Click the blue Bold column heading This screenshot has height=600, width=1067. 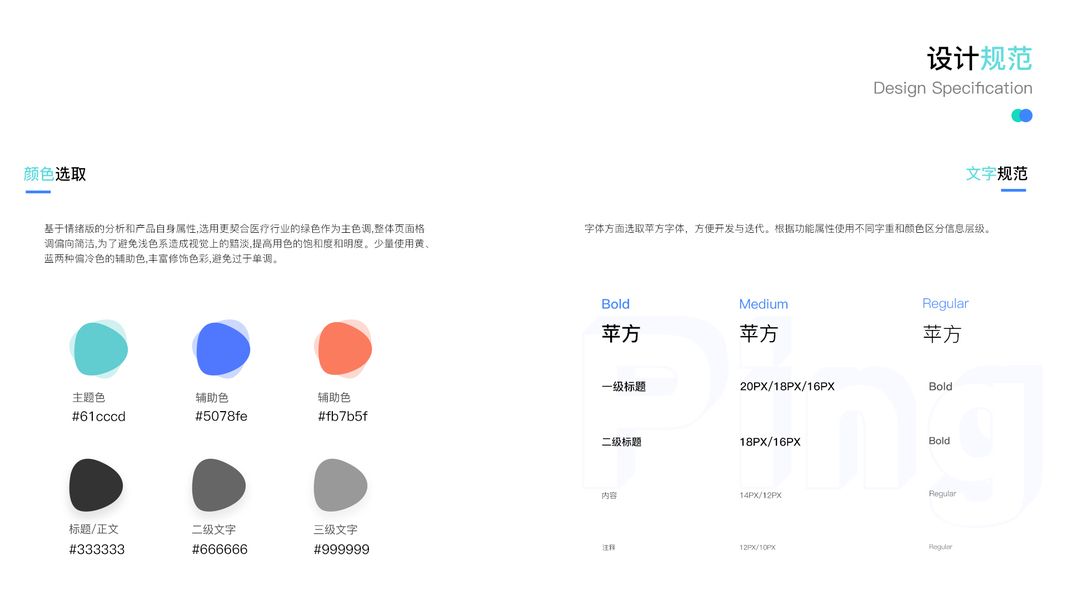tap(615, 304)
